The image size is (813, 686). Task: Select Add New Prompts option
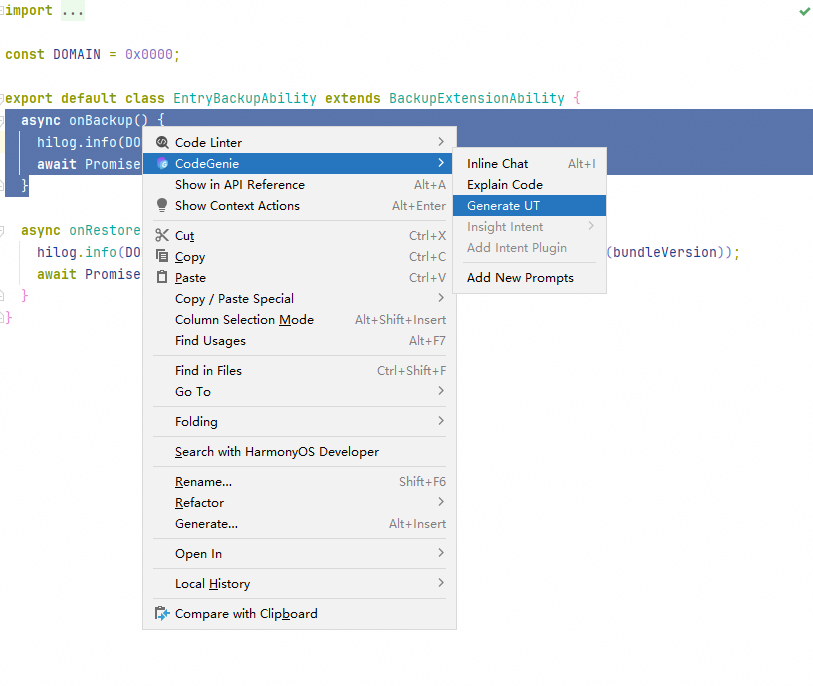(520, 278)
